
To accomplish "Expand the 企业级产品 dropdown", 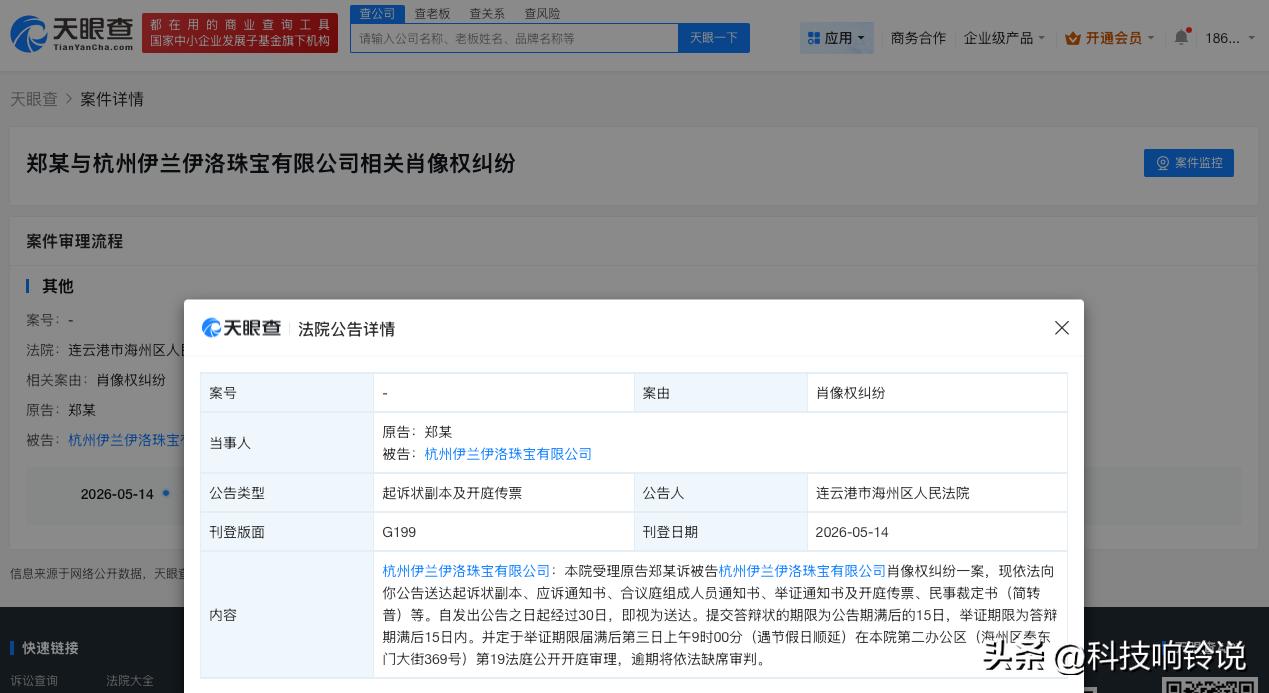I will point(1004,38).
